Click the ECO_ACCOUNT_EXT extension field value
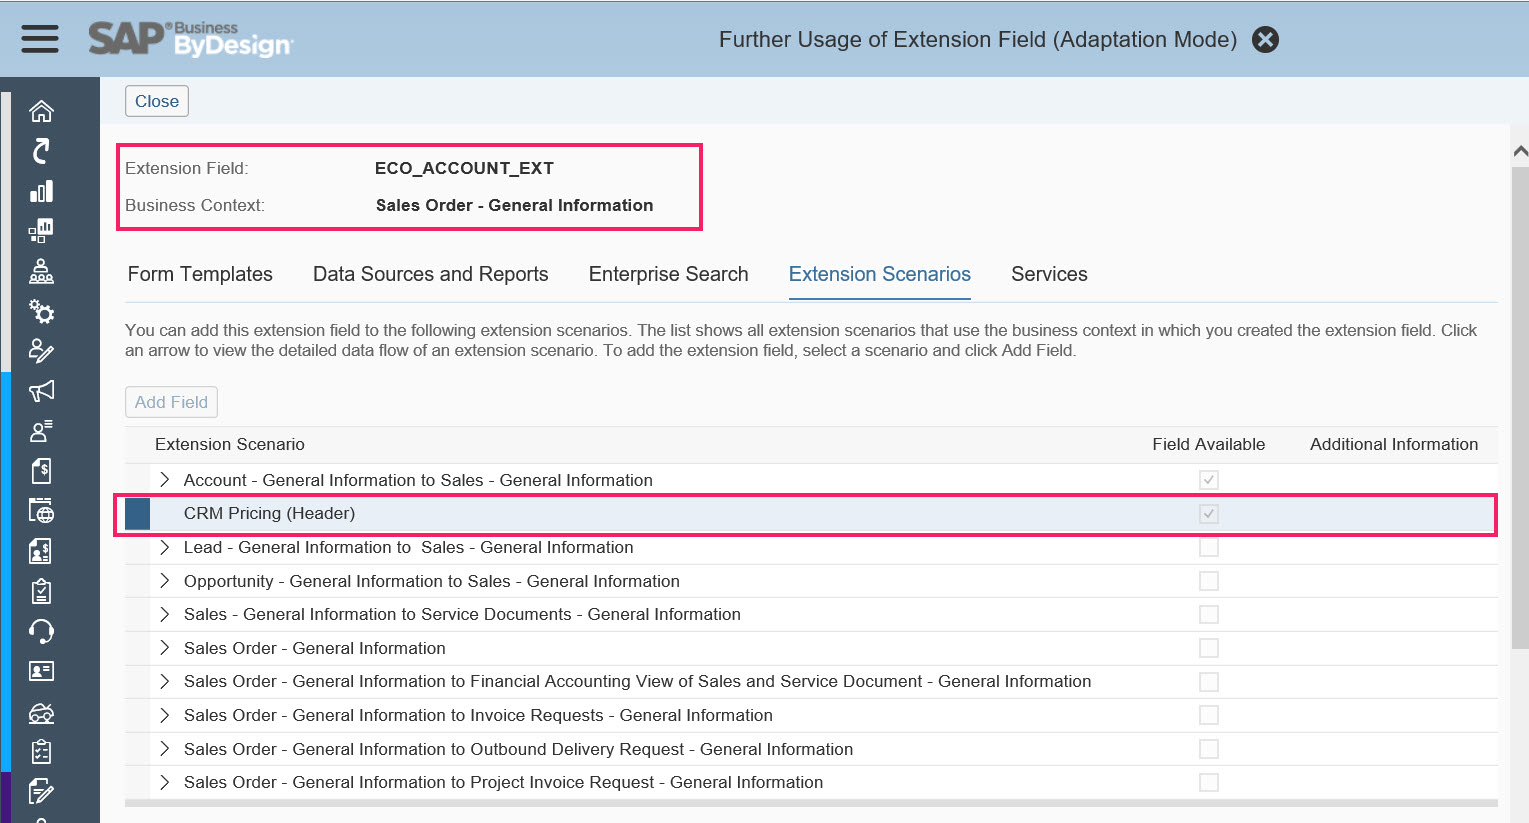The height and width of the screenshot is (823, 1529). (464, 168)
